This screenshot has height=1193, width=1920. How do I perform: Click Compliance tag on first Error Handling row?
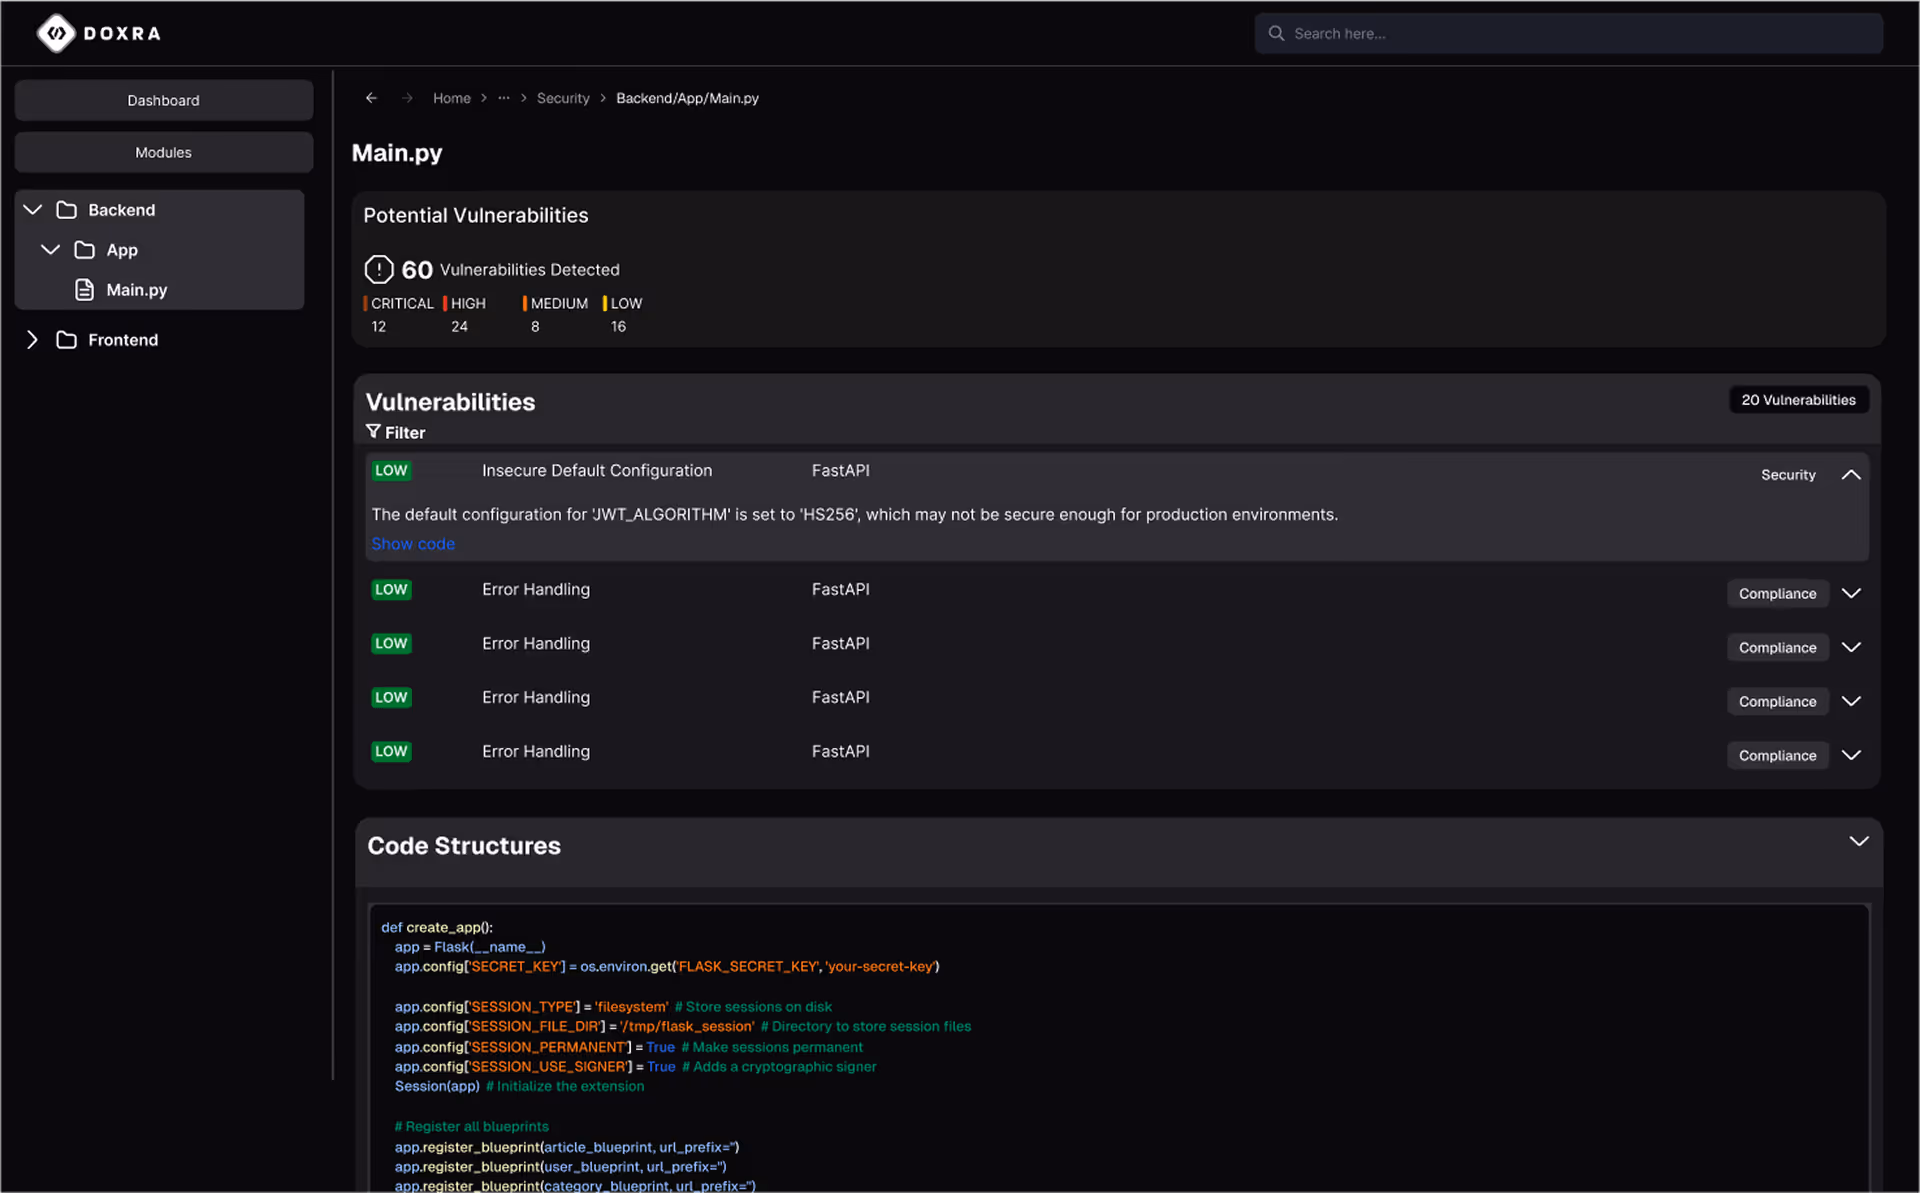tap(1777, 593)
